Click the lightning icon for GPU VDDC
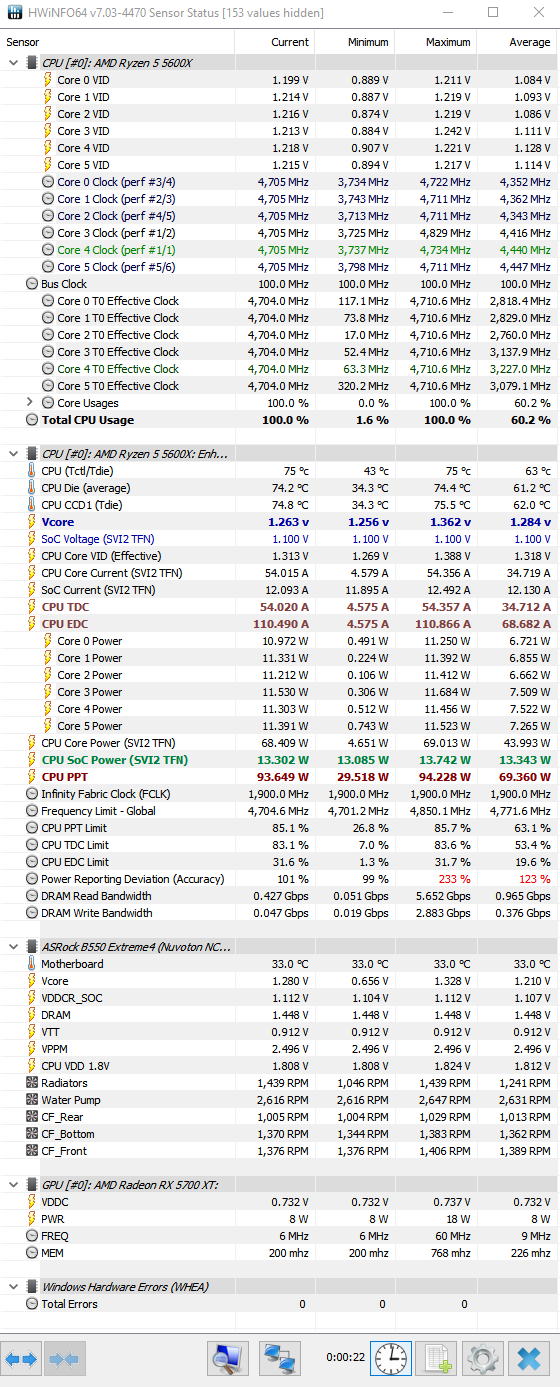Screen dimensions: 560x1387 pyautogui.click(x=32, y=1201)
